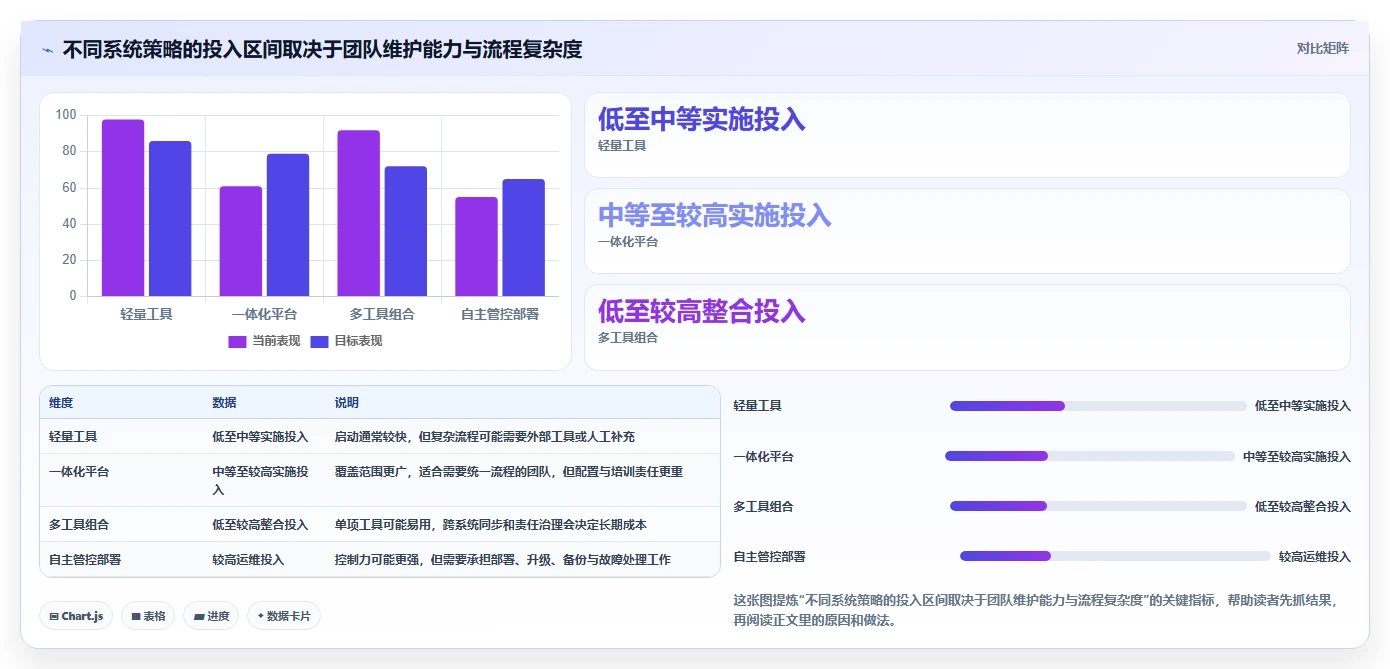Viewport: 1390px width, 669px height.
Task: Click the 轻量工具 progress bar
Action: tap(1098, 406)
